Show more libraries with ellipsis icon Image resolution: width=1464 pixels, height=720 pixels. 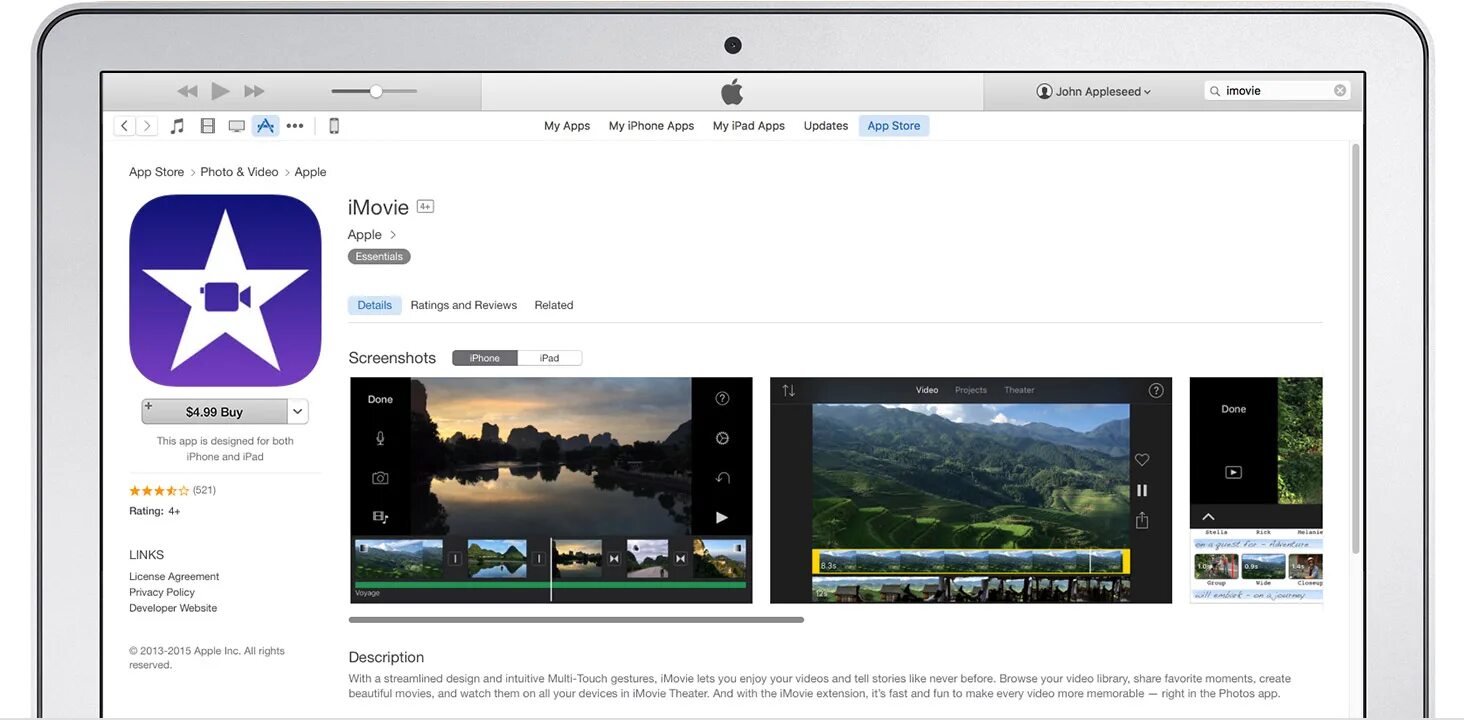click(295, 126)
